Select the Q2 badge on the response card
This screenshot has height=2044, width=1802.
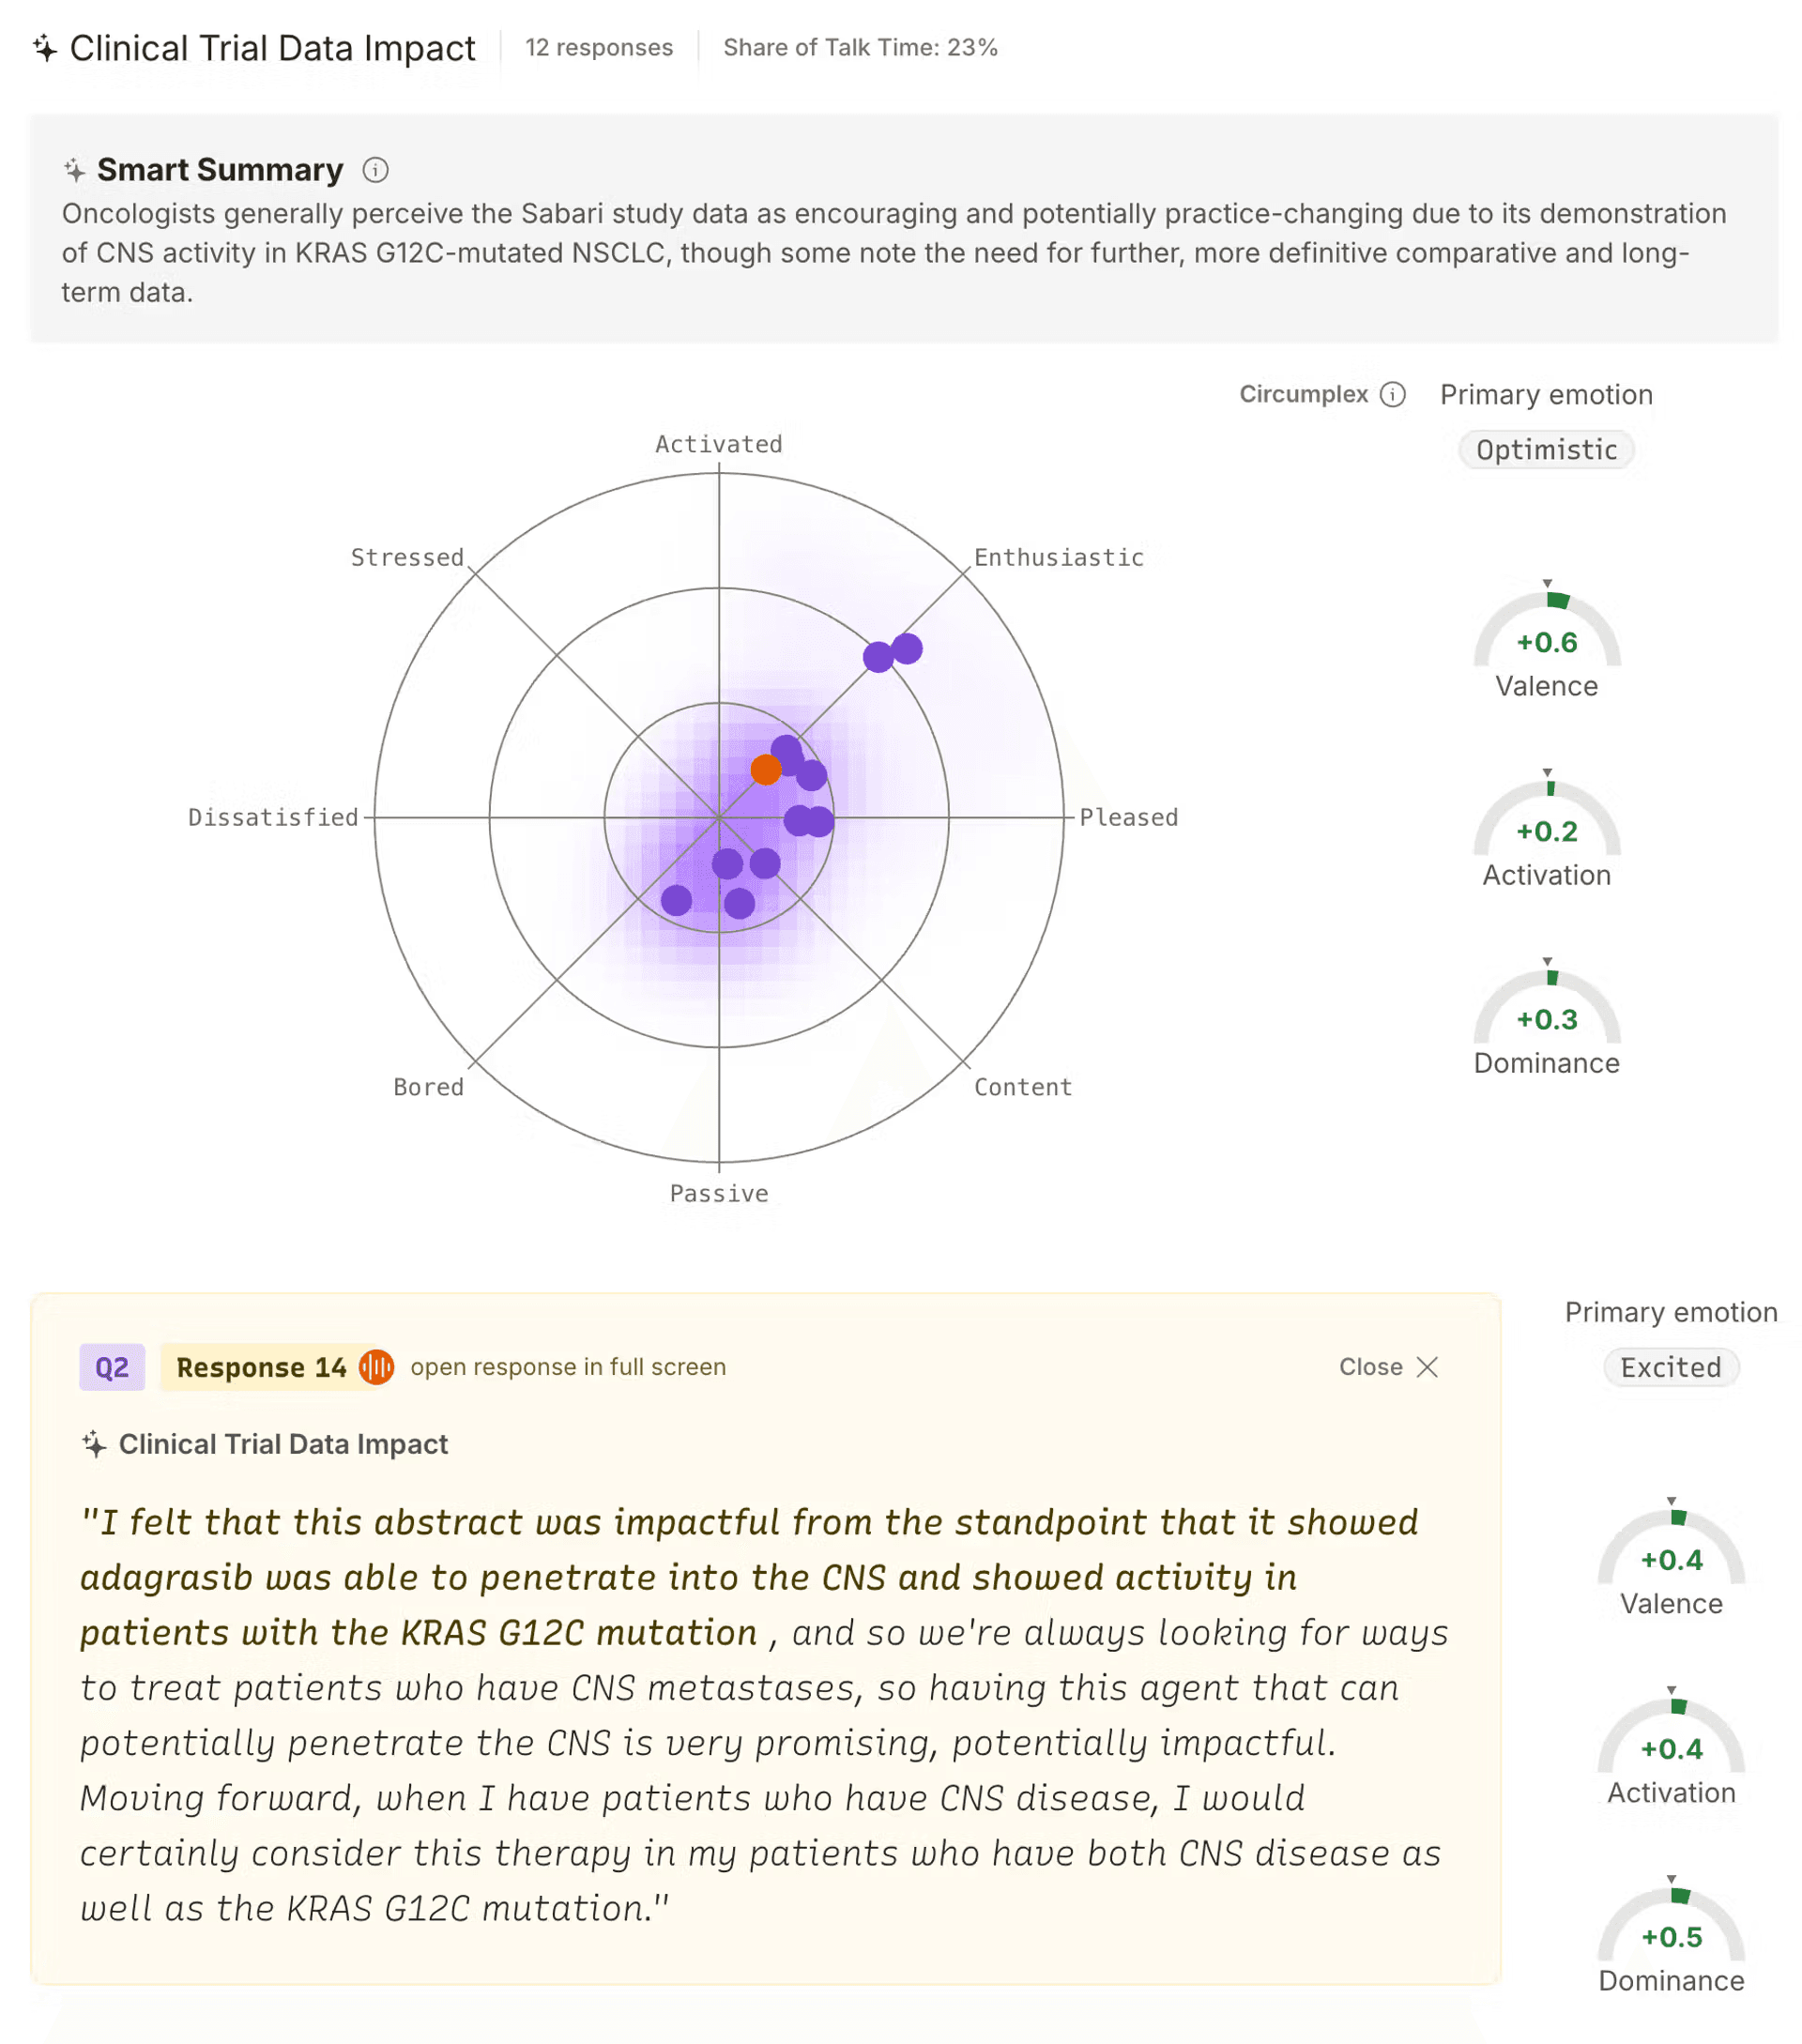pyautogui.click(x=112, y=1367)
